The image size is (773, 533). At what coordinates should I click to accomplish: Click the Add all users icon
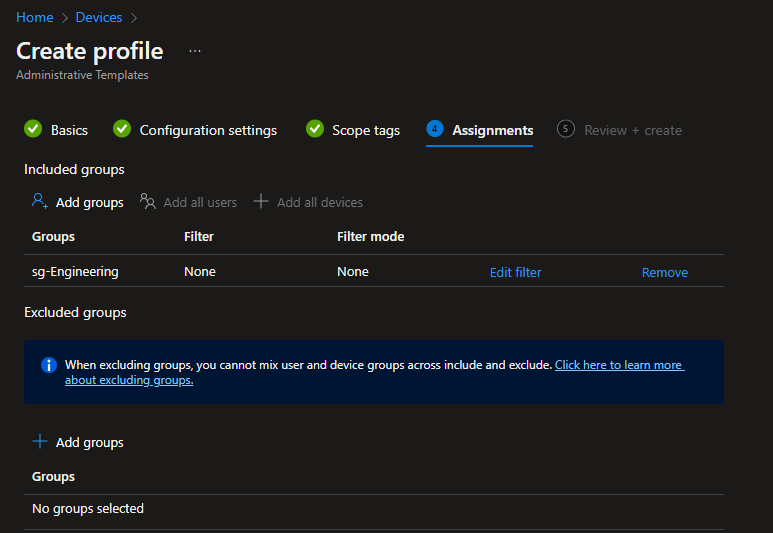pyautogui.click(x=148, y=202)
